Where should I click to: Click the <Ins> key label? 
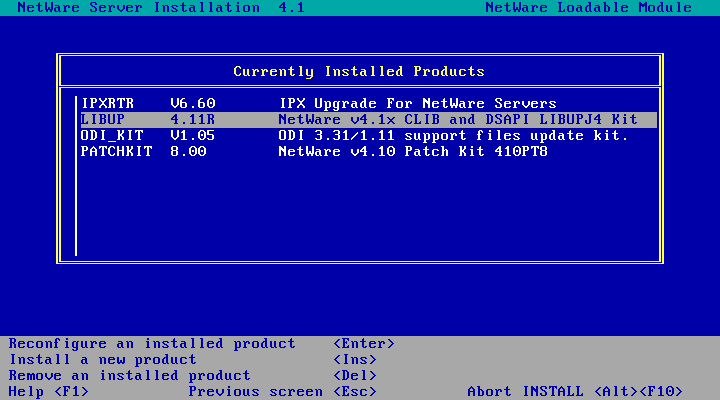pyautogui.click(x=355, y=360)
